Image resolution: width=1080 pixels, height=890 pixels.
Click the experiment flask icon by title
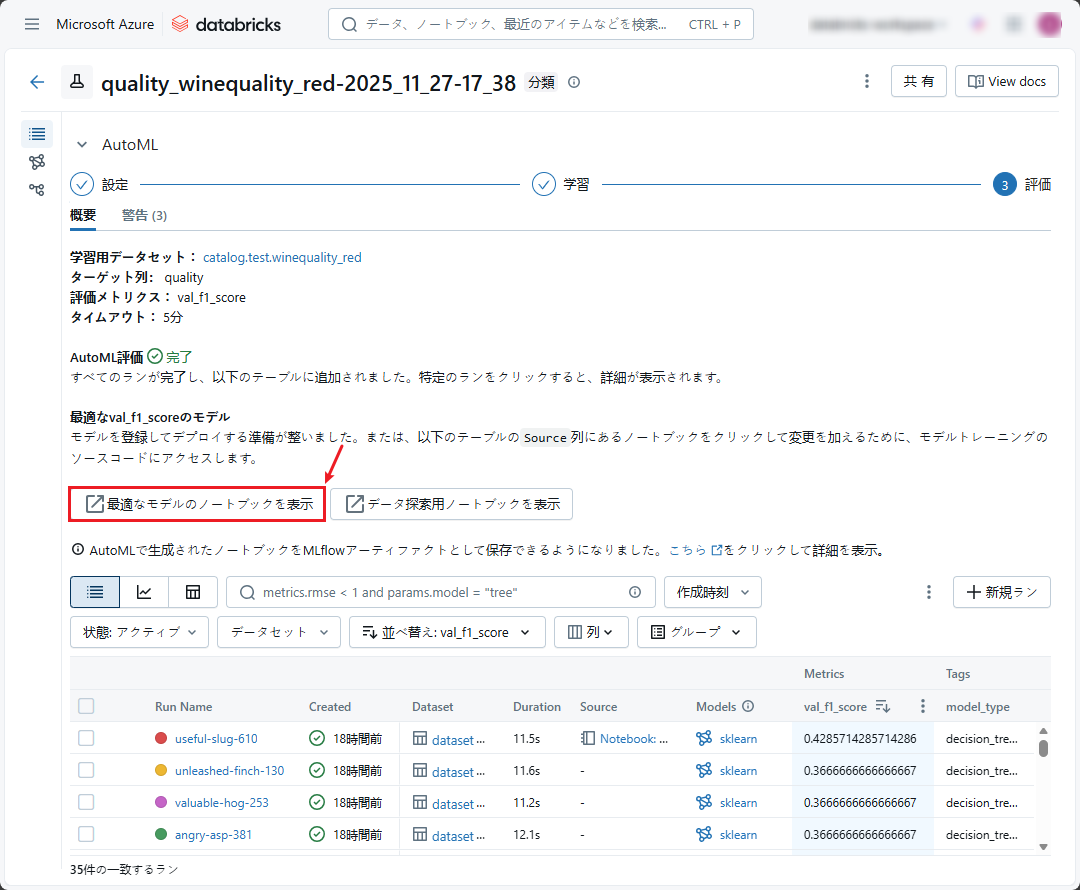(x=77, y=82)
